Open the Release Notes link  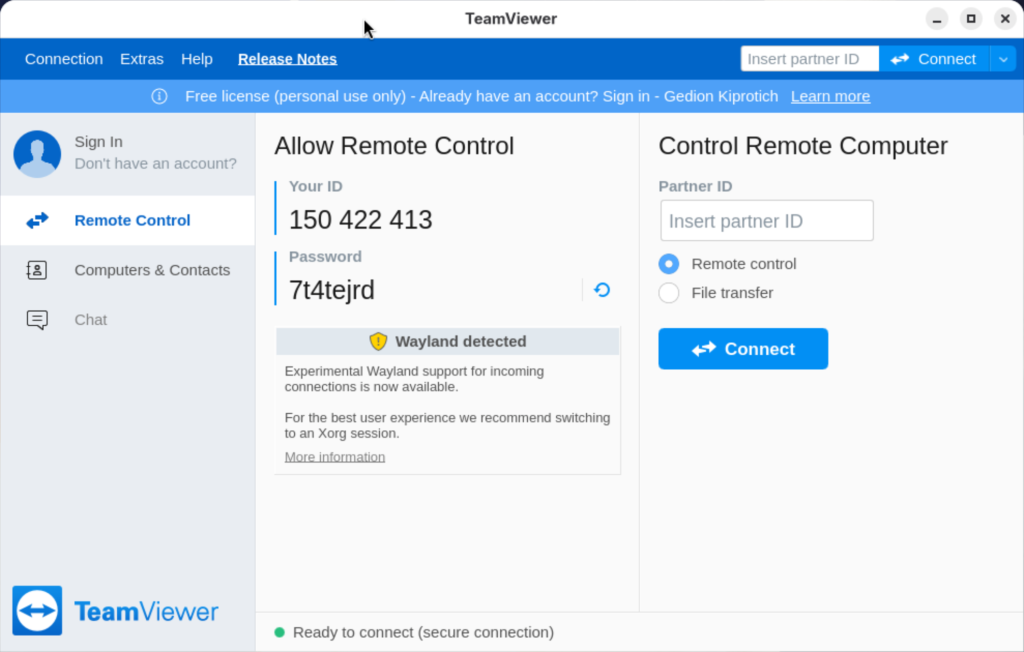pos(287,59)
